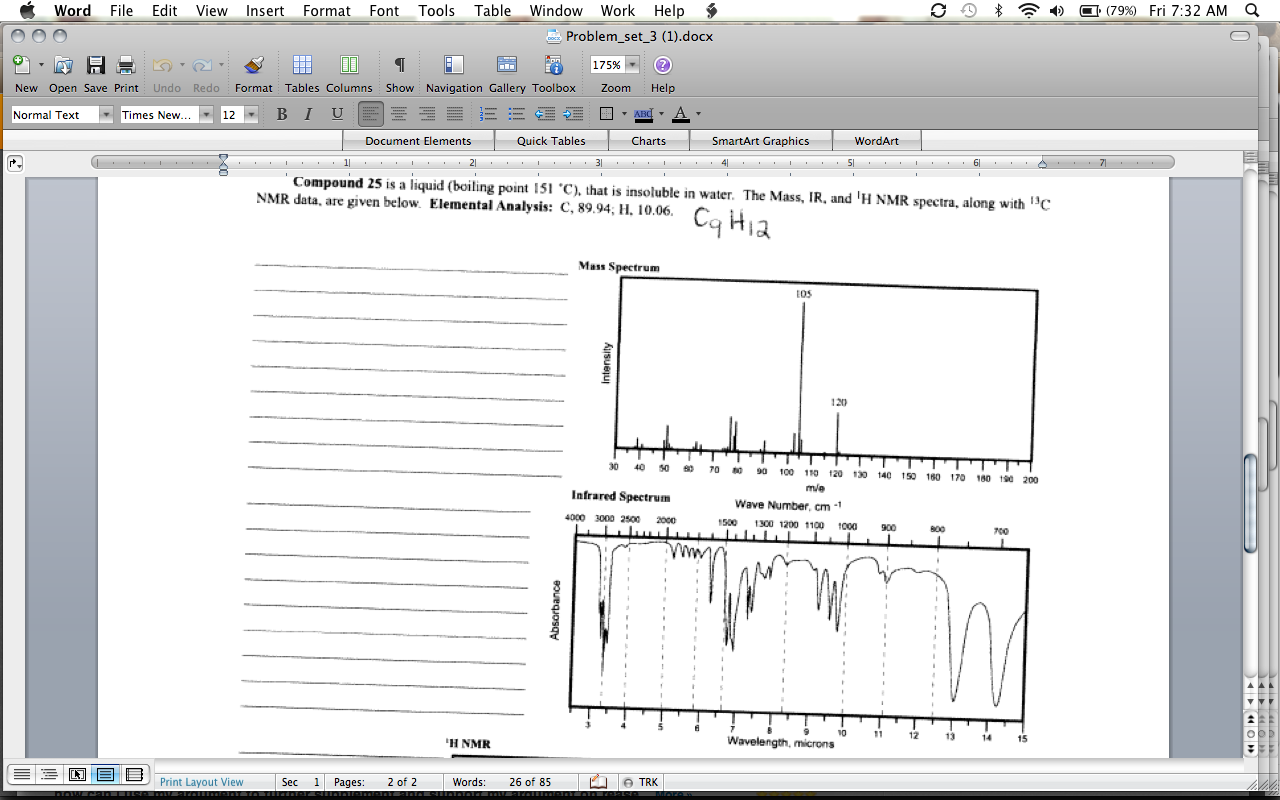Open the Format paintbrush tool

[x=254, y=66]
